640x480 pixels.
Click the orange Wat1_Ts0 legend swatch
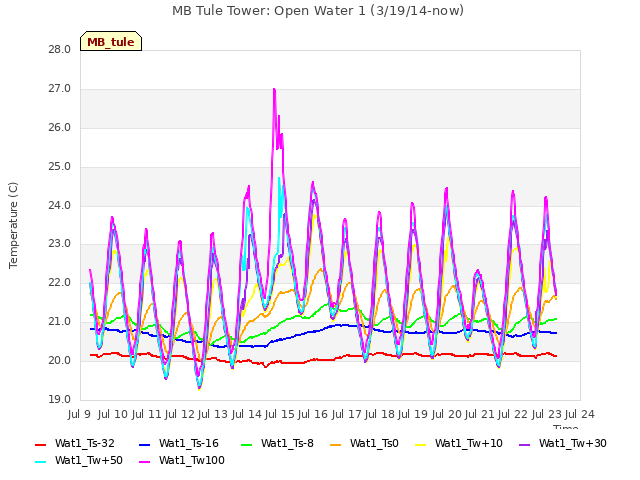(336, 444)
